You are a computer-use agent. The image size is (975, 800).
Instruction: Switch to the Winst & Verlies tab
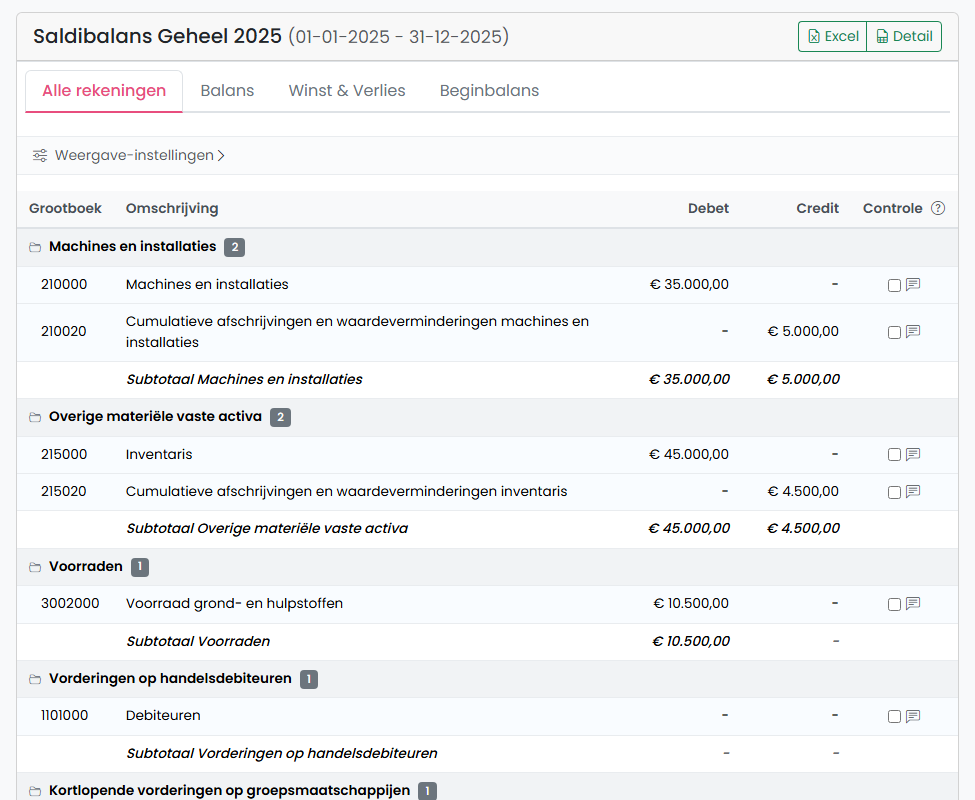tap(347, 91)
